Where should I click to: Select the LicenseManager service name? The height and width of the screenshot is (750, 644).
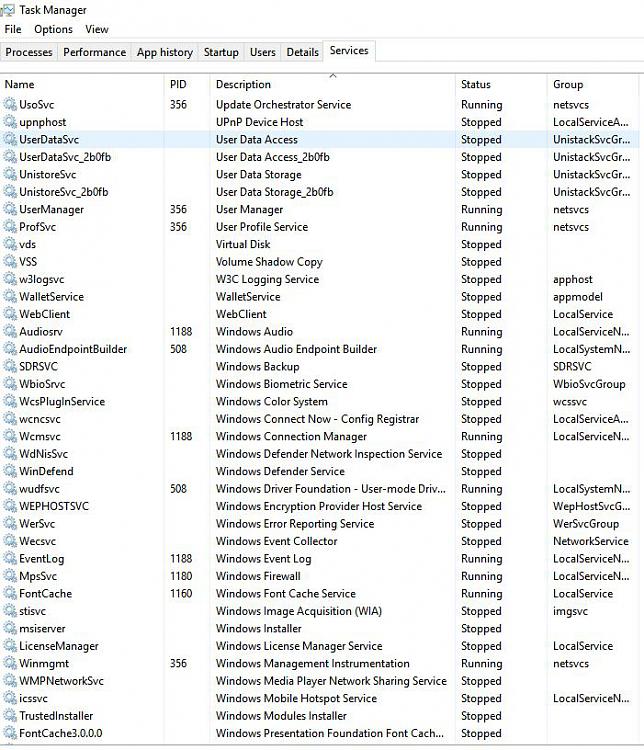(x=58, y=646)
